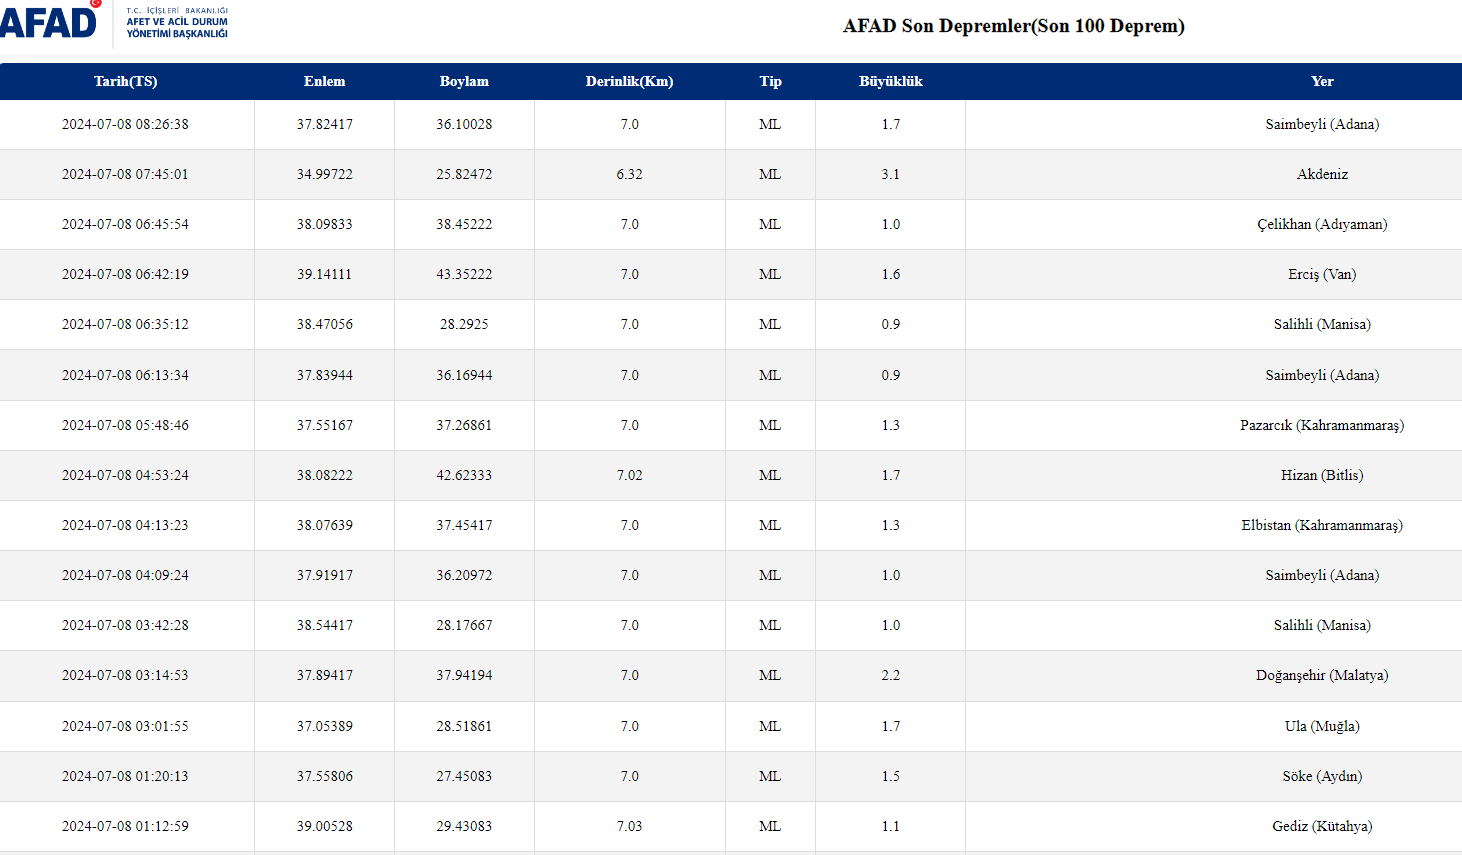
Task: Click magnitude value 3.1 in Akdeniz row
Action: 891,174
